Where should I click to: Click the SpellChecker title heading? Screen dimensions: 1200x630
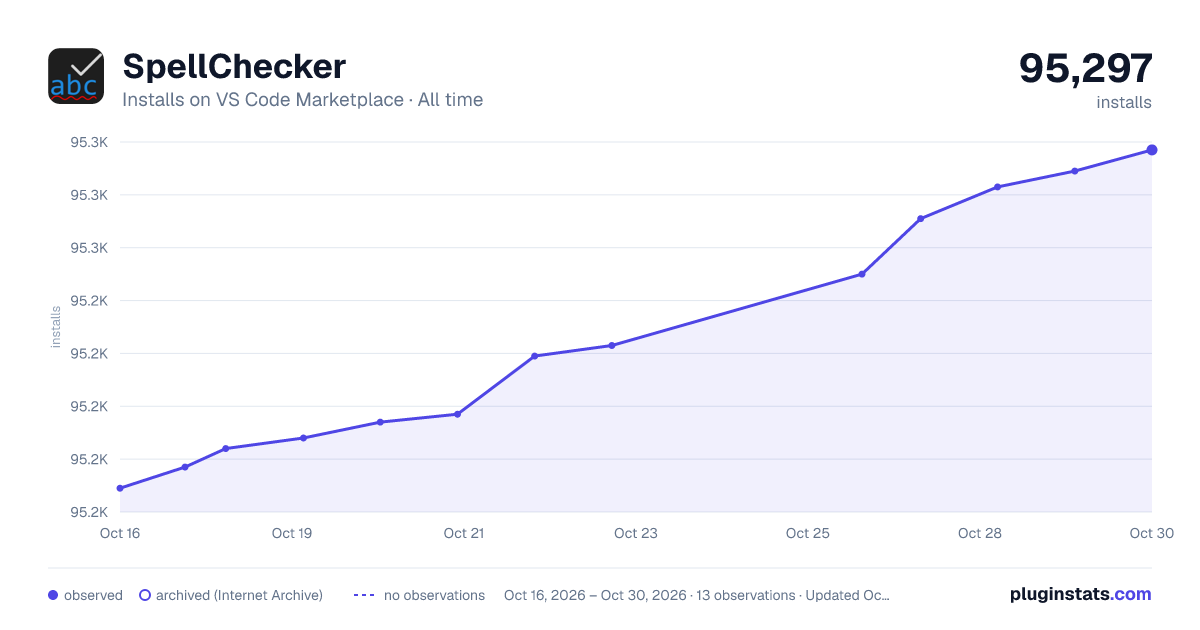coord(234,66)
